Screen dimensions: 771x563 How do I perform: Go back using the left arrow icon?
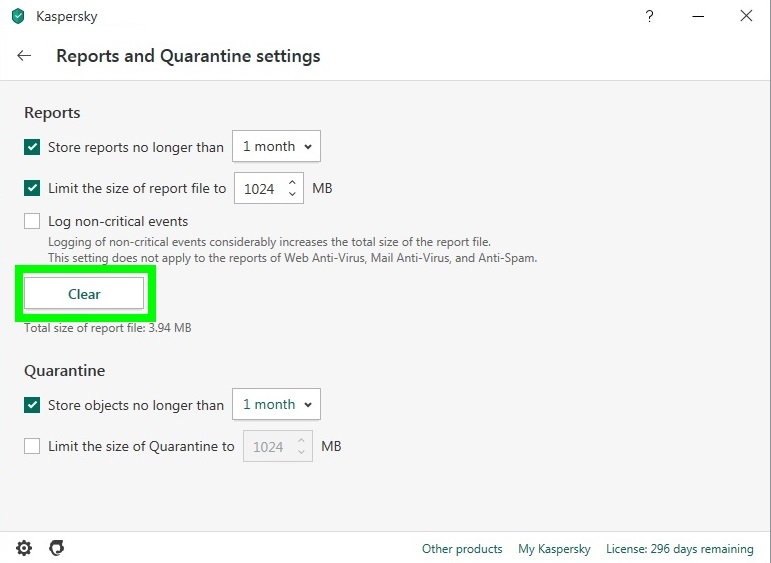(x=24, y=56)
